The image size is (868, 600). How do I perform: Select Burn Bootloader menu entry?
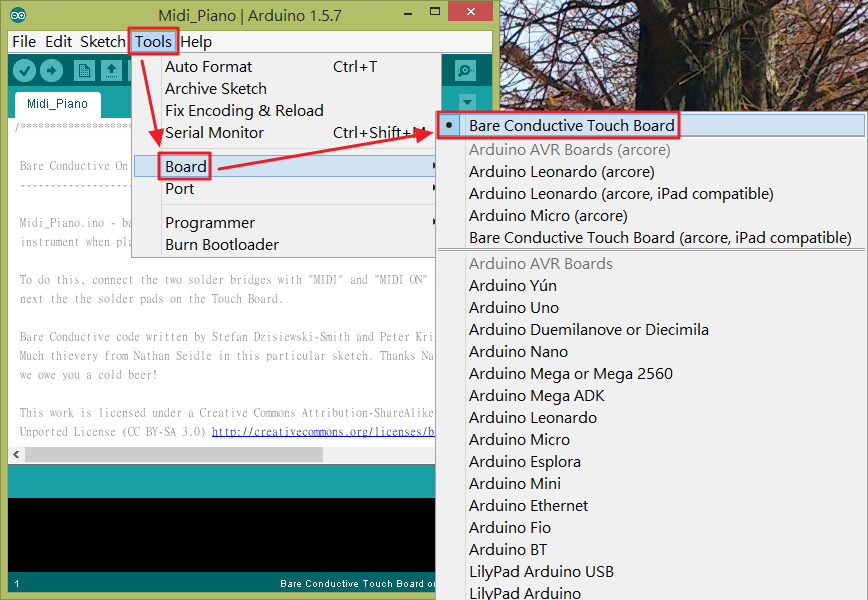(285, 245)
